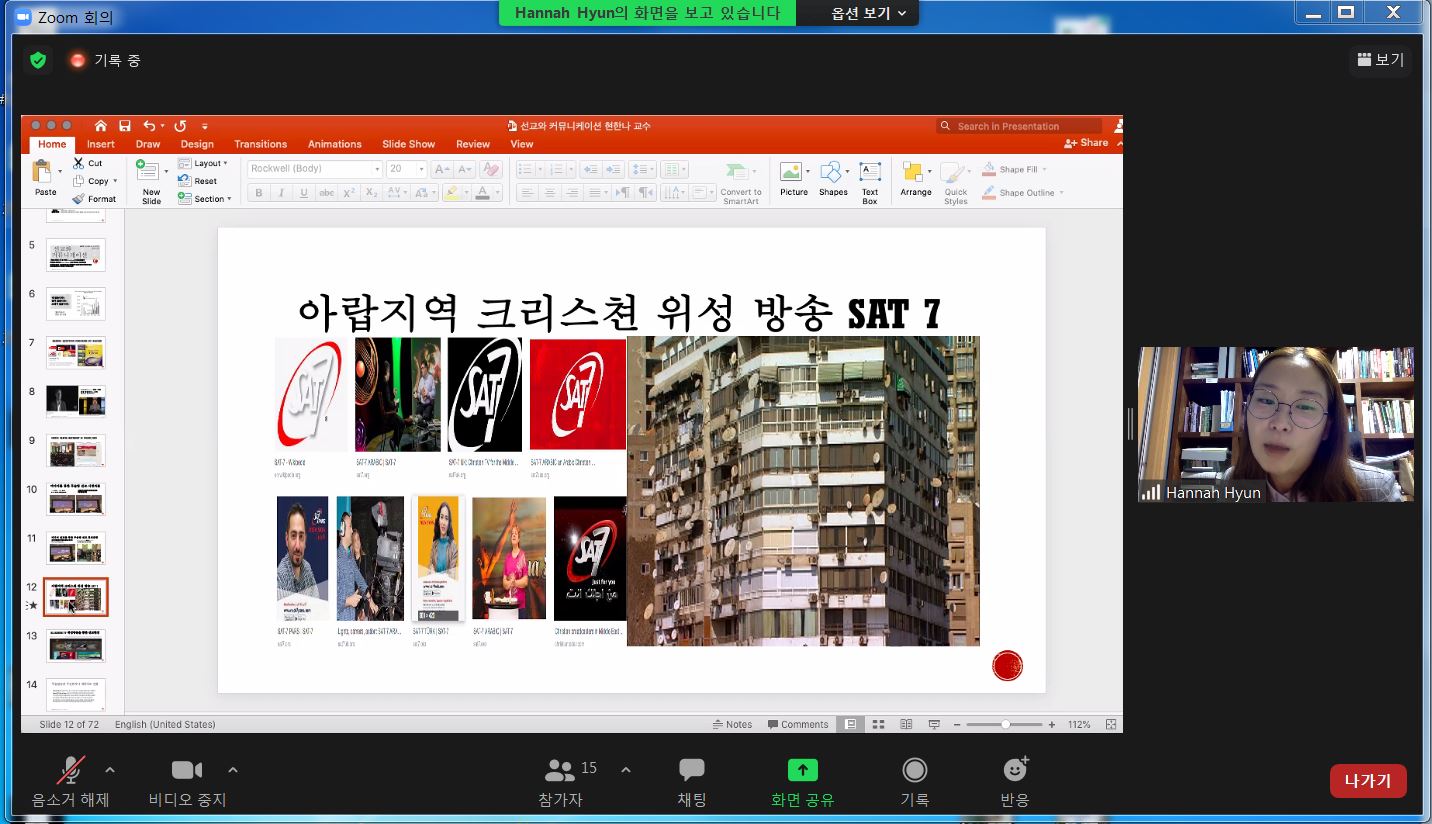Open Slide Sorter view in status bar

coord(878,724)
